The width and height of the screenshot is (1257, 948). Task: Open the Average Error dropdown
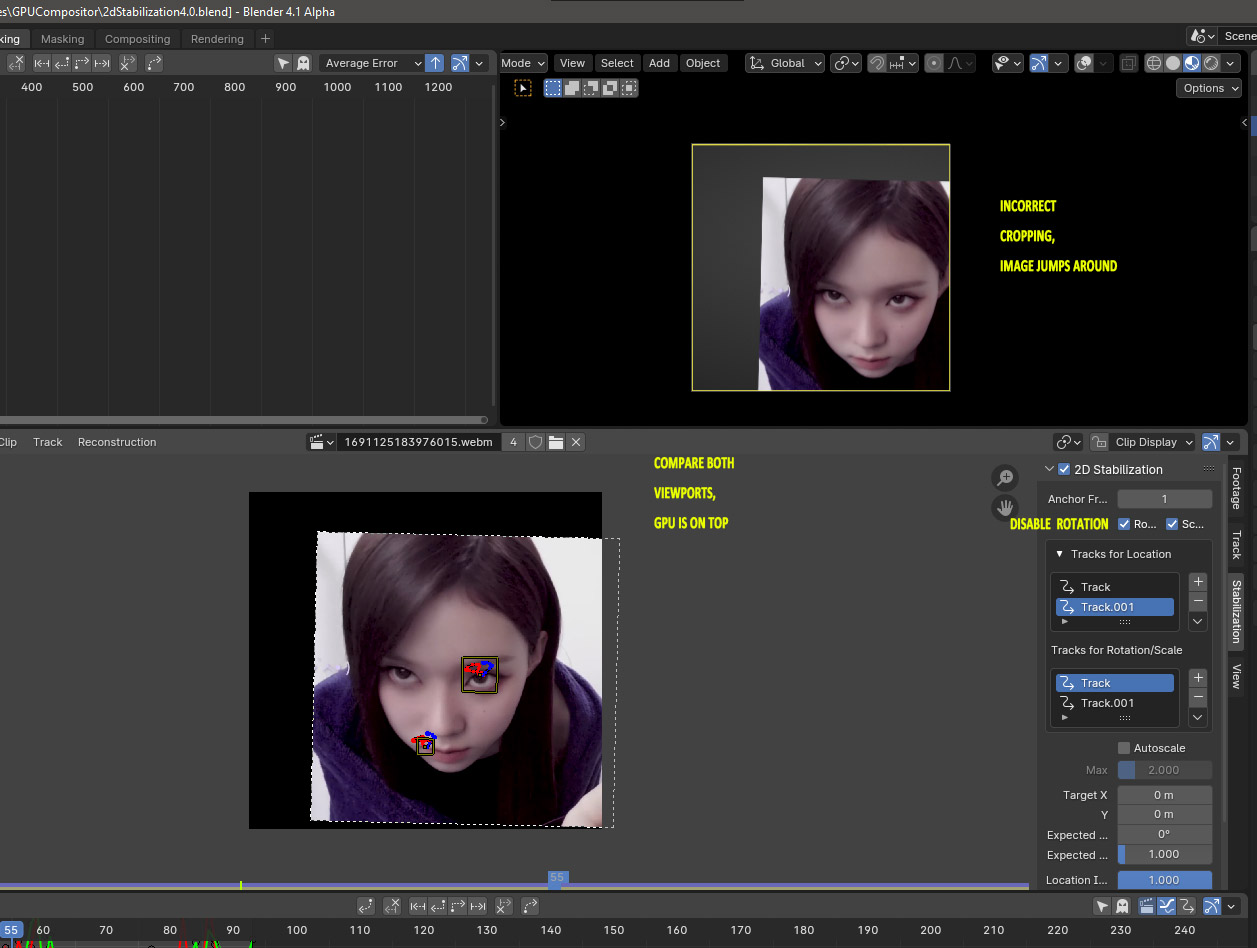[370, 62]
